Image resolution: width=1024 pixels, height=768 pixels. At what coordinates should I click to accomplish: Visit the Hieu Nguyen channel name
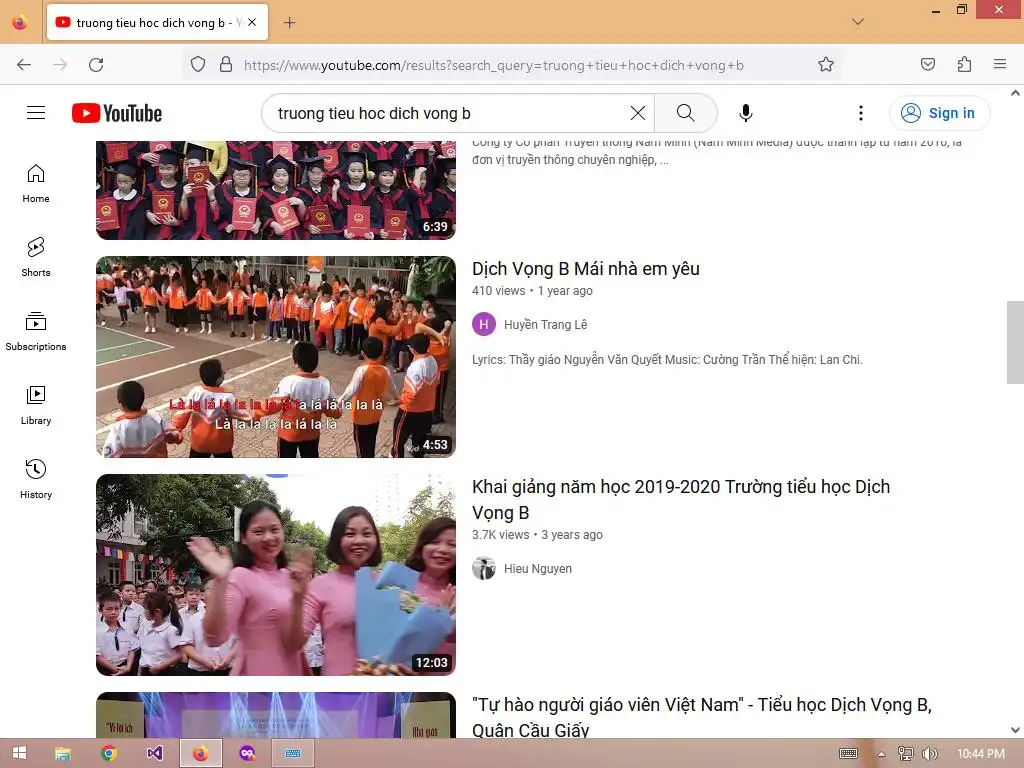pos(537,569)
